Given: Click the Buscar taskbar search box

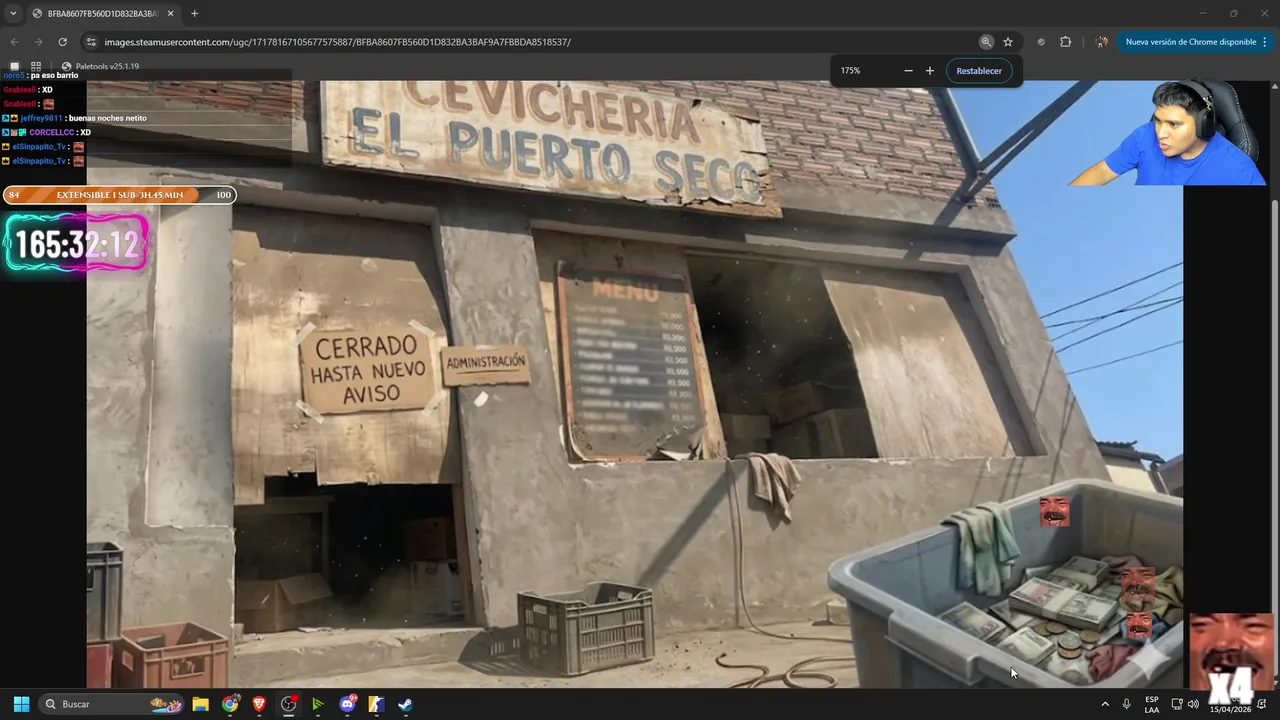Looking at the screenshot, I should point(112,704).
